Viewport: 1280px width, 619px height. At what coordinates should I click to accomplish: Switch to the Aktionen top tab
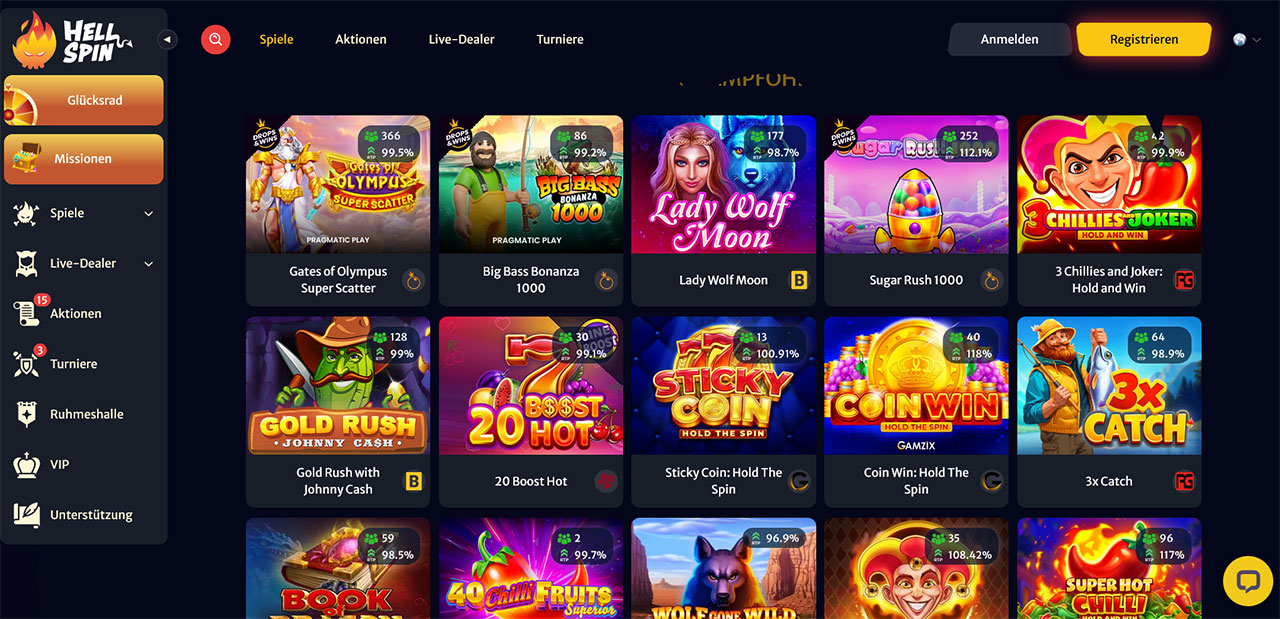[361, 39]
